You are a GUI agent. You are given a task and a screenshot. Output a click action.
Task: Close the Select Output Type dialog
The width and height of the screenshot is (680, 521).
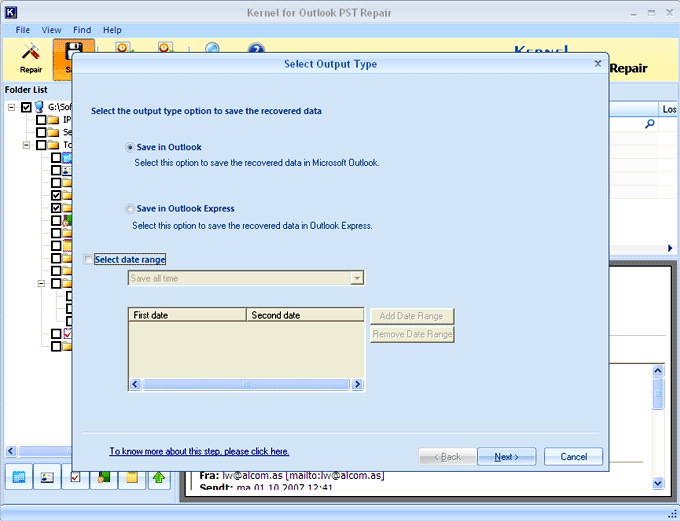pos(598,64)
